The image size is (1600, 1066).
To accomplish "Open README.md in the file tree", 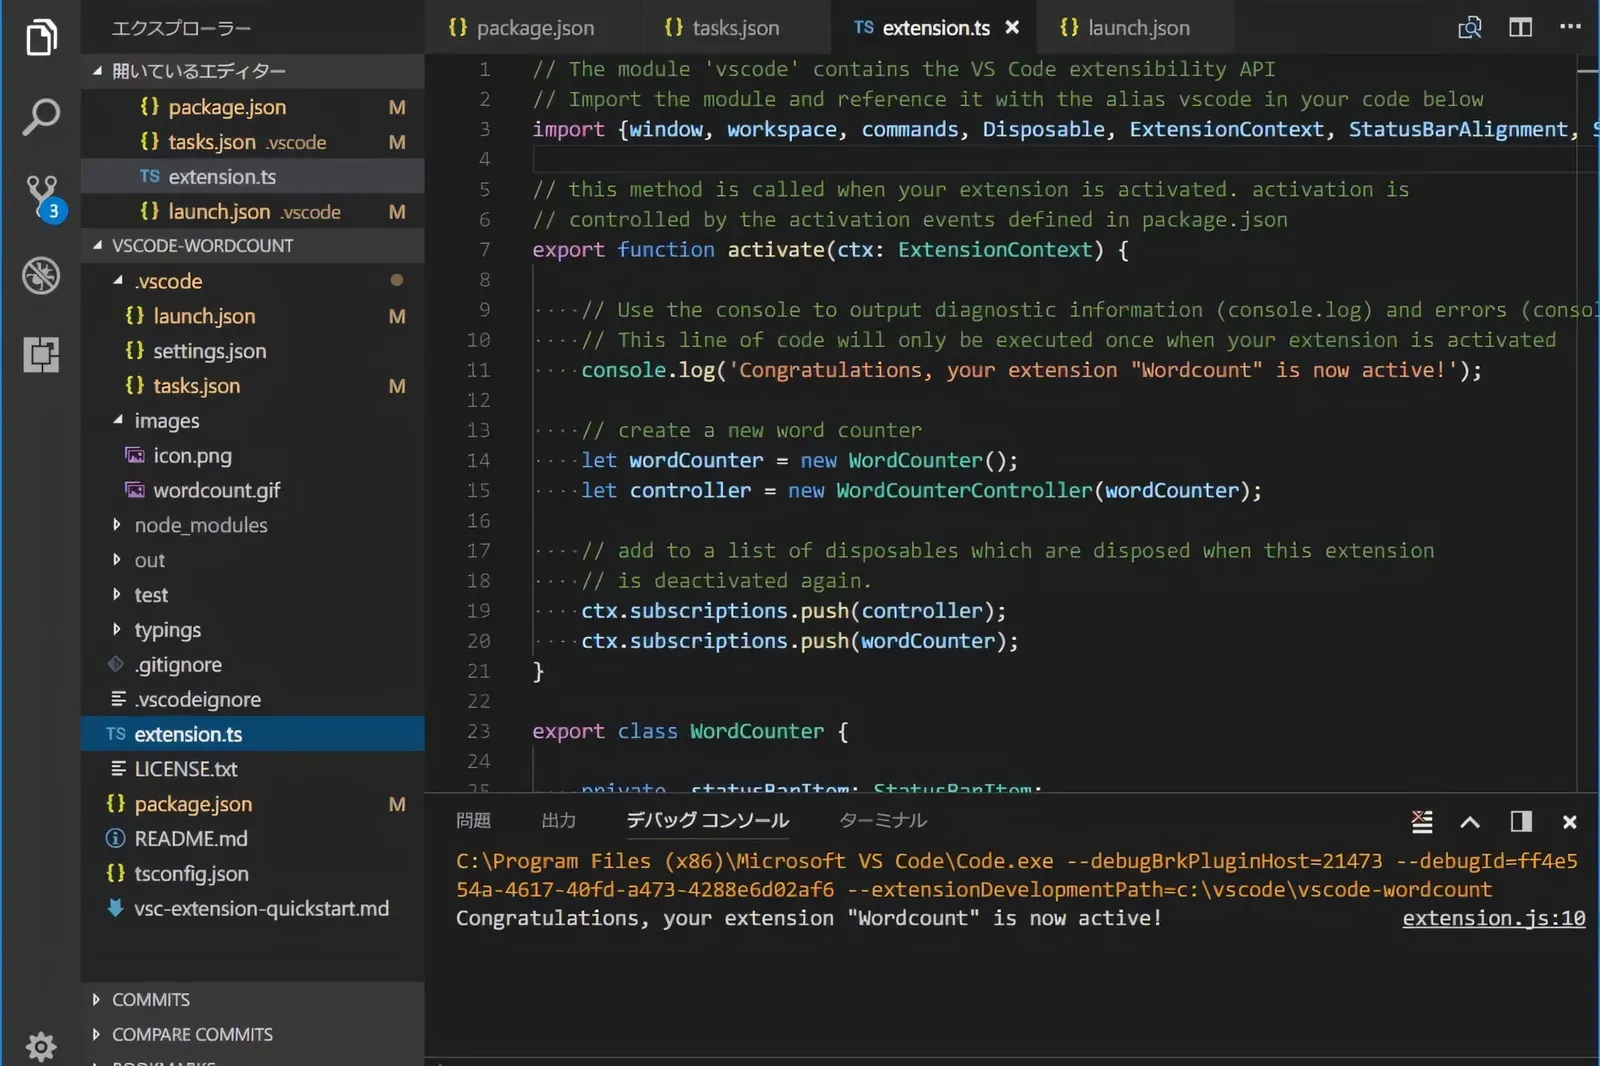I will coord(252,839).
